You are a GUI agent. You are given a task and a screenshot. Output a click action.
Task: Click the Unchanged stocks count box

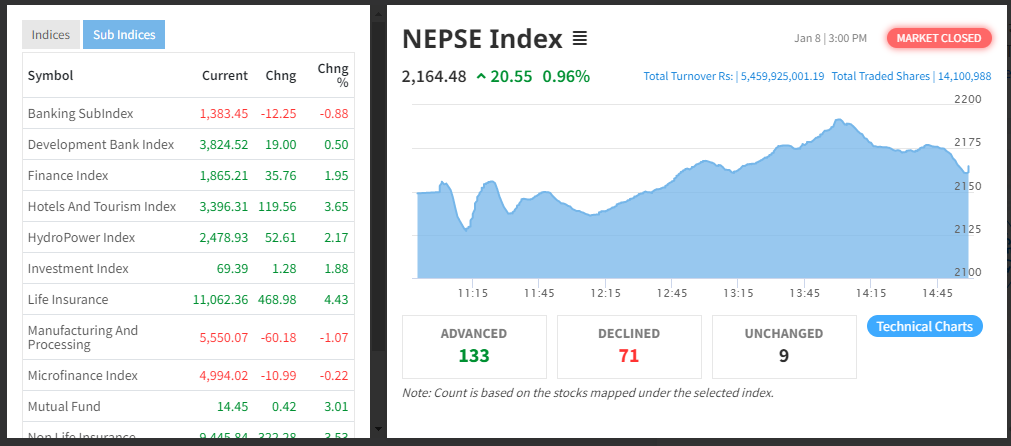[x=784, y=346]
